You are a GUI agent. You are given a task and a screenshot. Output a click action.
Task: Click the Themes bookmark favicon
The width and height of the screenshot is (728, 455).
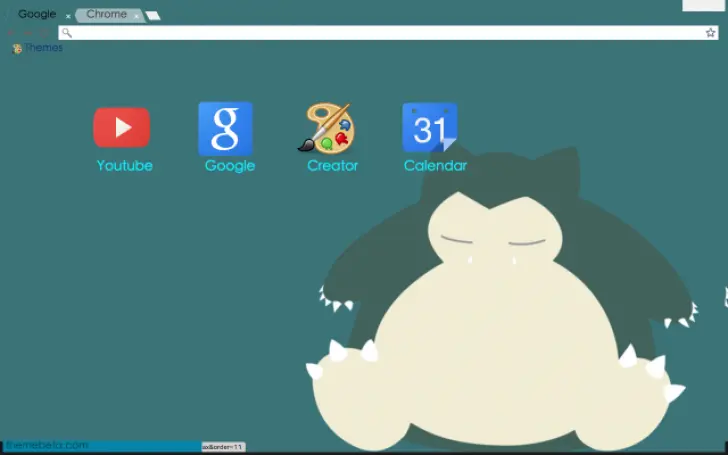point(16,48)
